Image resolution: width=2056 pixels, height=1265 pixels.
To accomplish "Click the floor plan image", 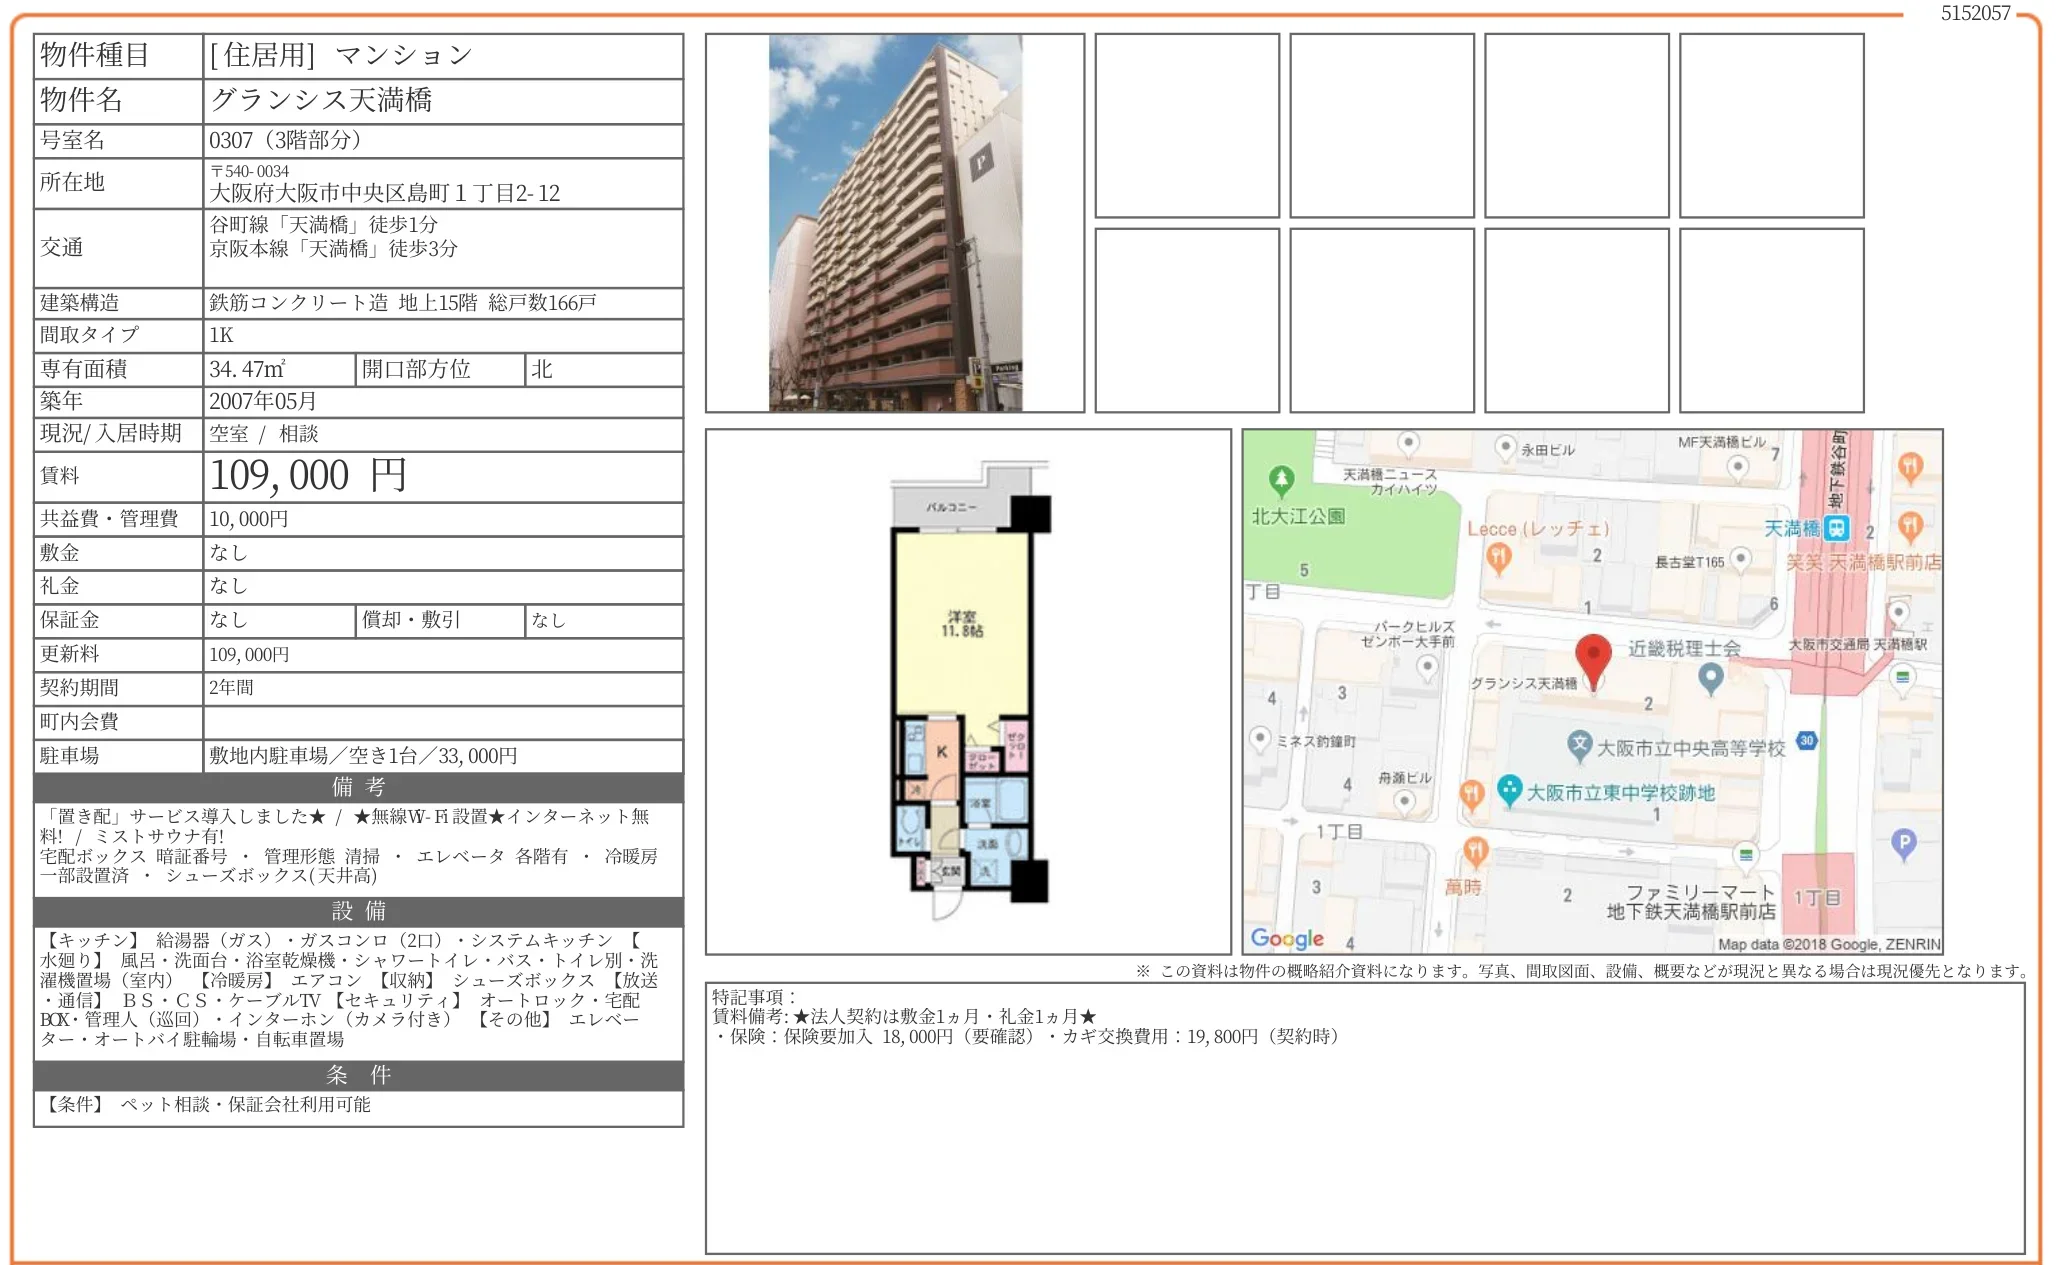I will [x=968, y=690].
